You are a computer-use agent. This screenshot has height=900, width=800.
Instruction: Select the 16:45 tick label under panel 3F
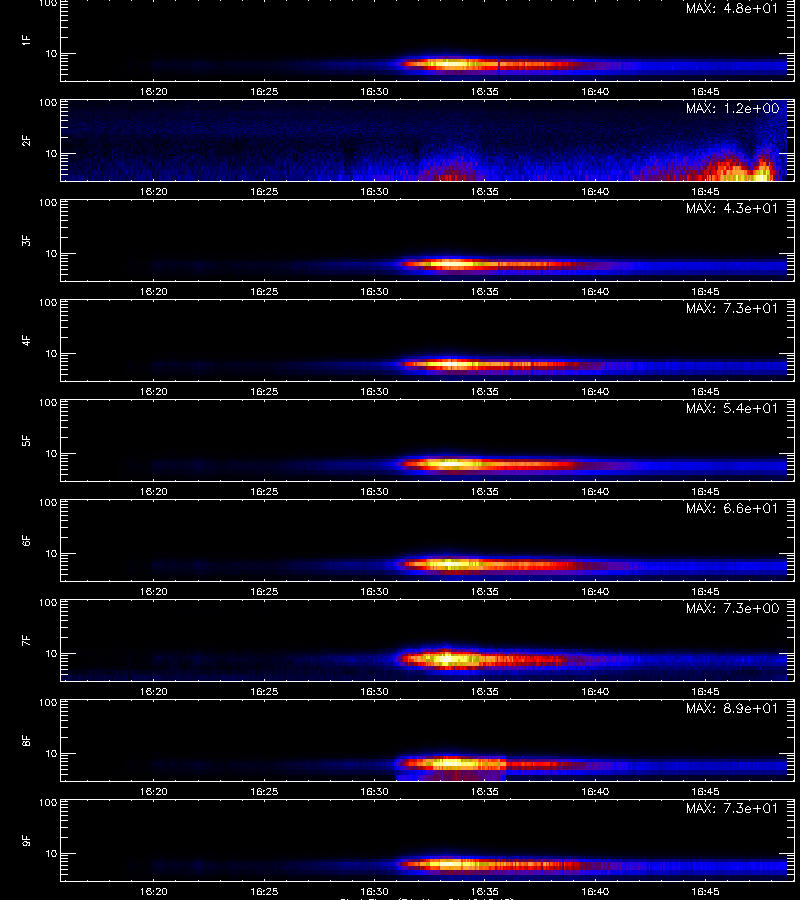tap(705, 292)
